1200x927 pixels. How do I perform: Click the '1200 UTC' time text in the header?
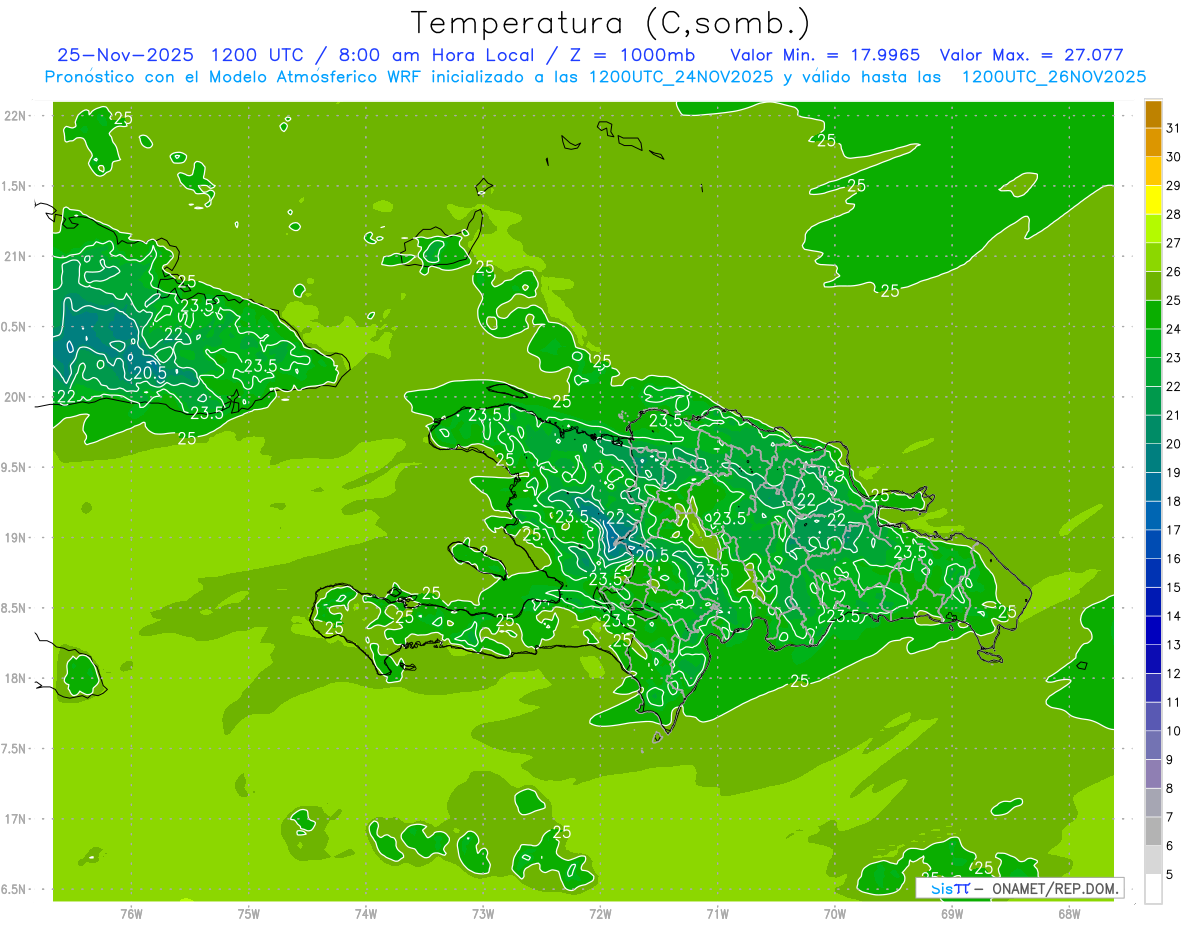pos(258,55)
